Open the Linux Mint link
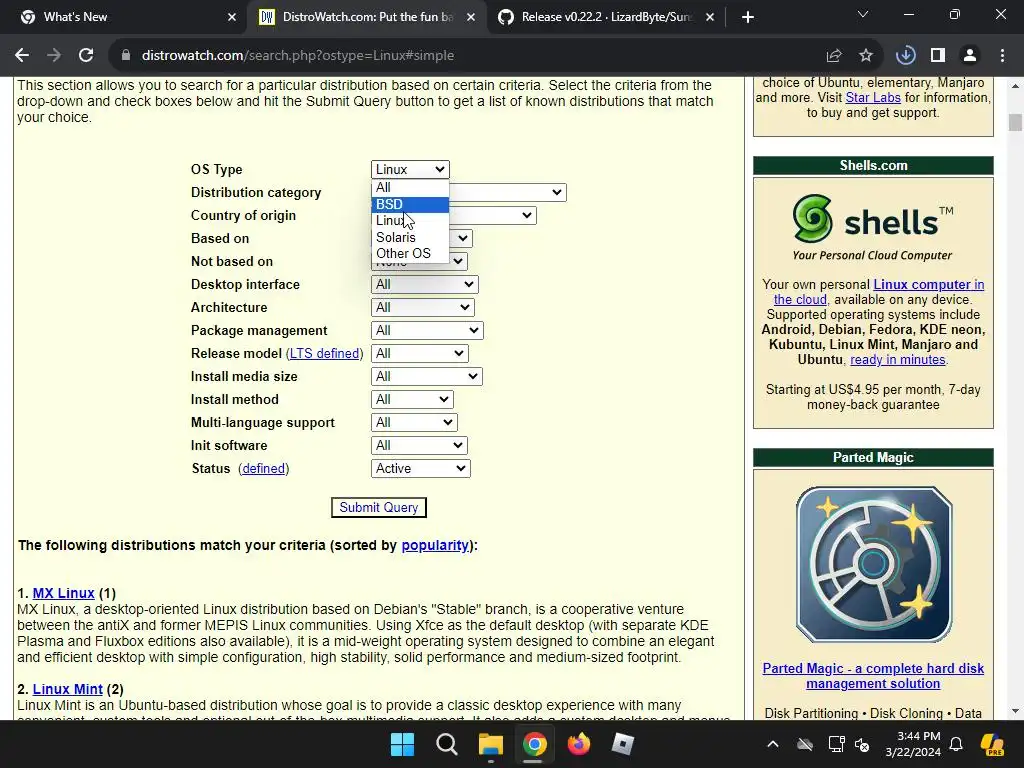 tap(68, 689)
